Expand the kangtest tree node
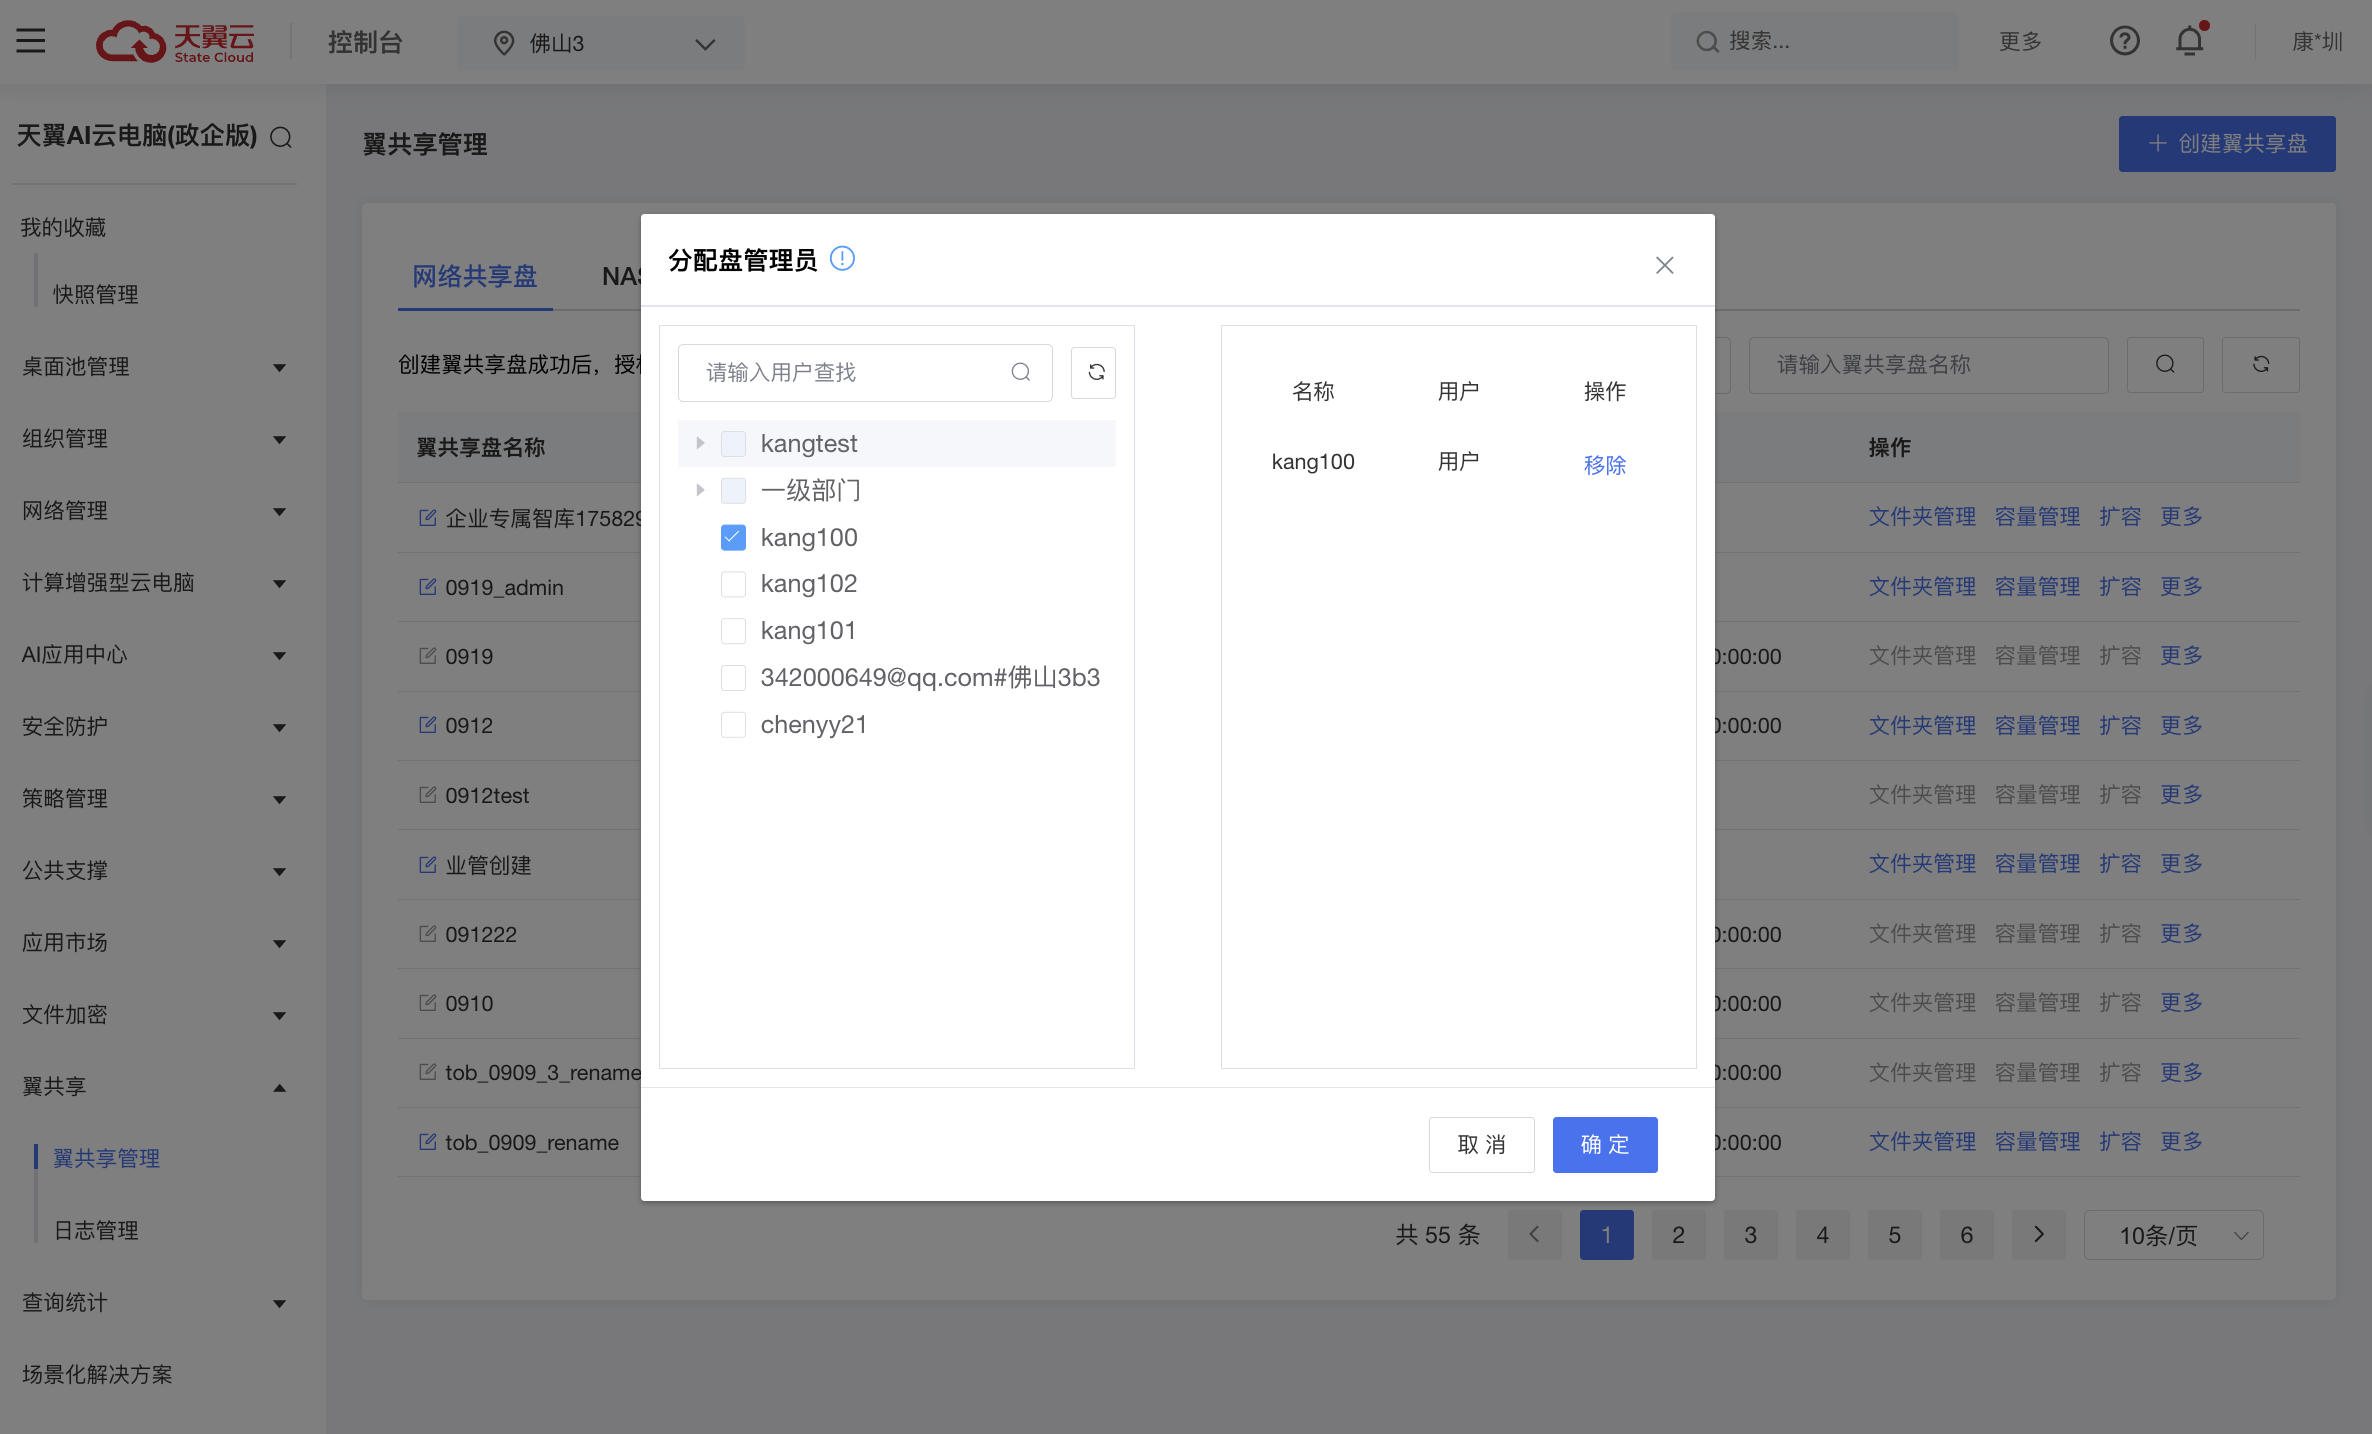The width and height of the screenshot is (2372, 1434). point(700,443)
